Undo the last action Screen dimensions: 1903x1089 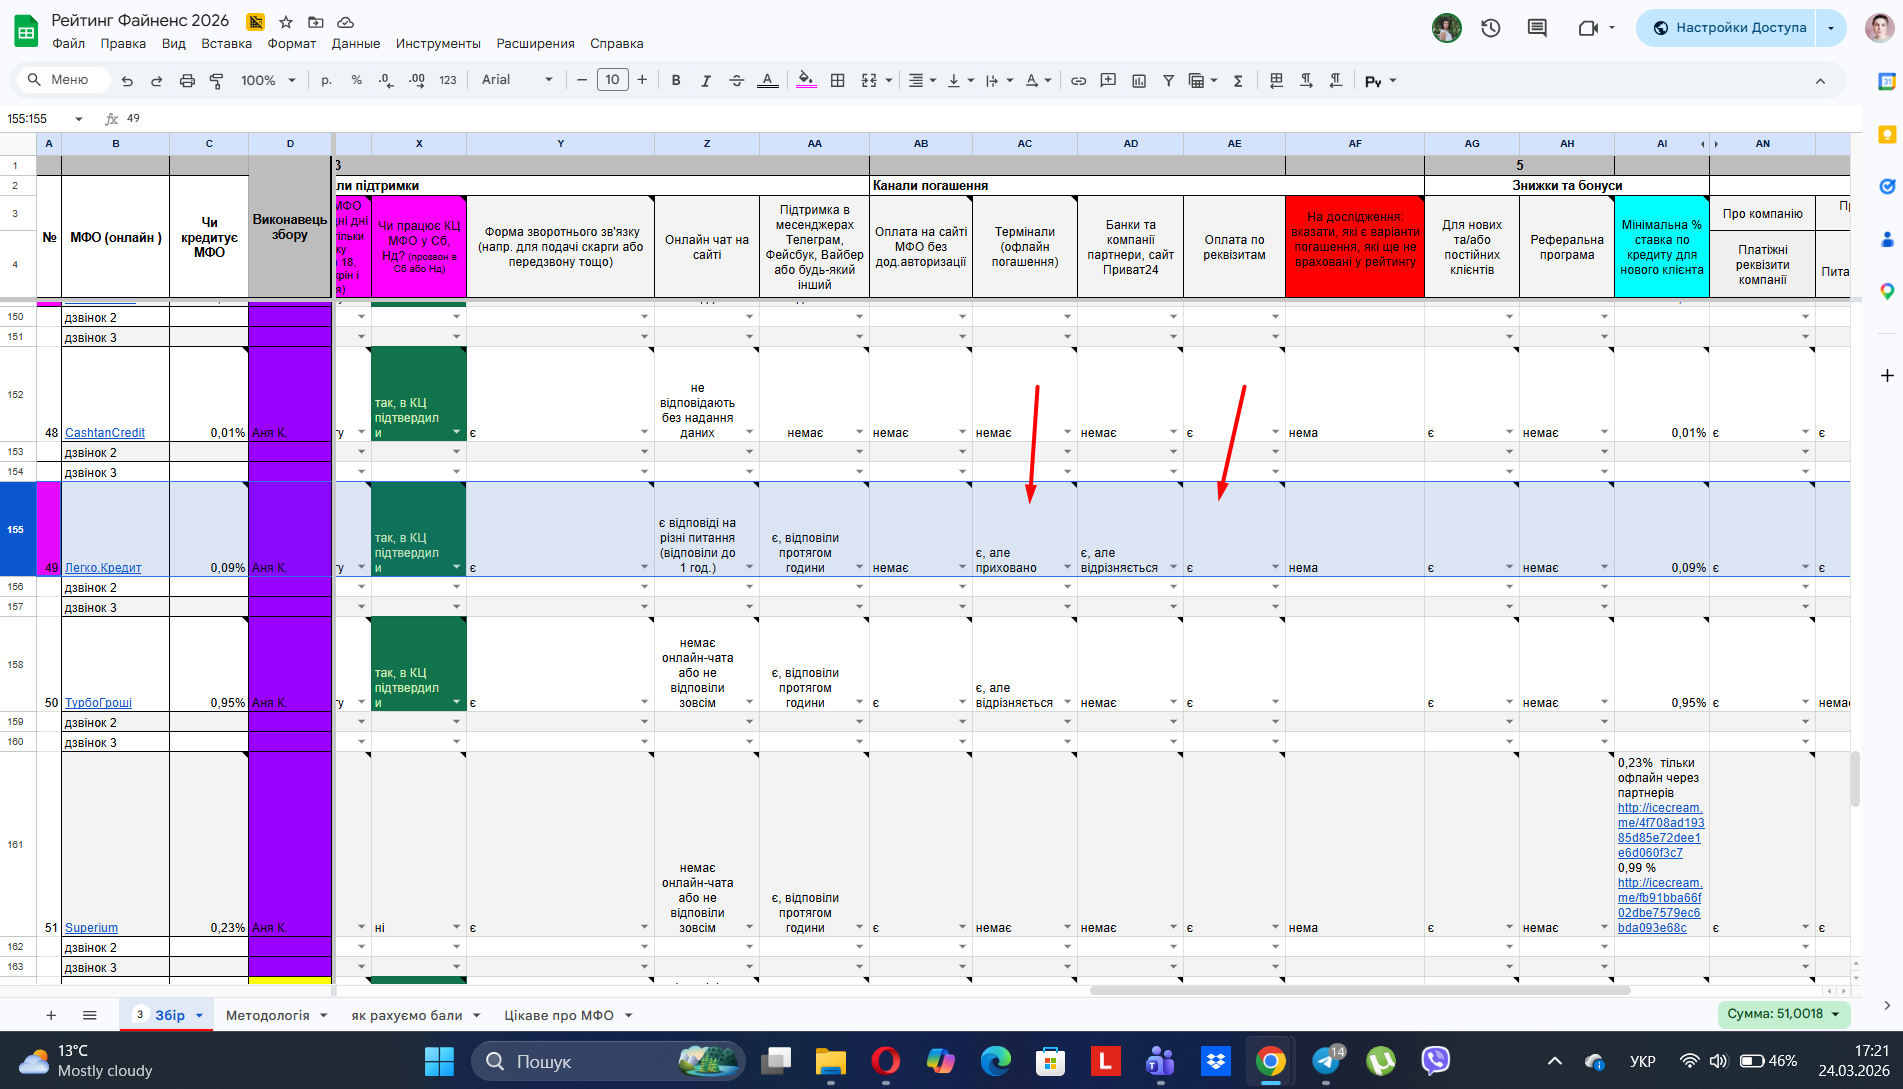pyautogui.click(x=127, y=81)
